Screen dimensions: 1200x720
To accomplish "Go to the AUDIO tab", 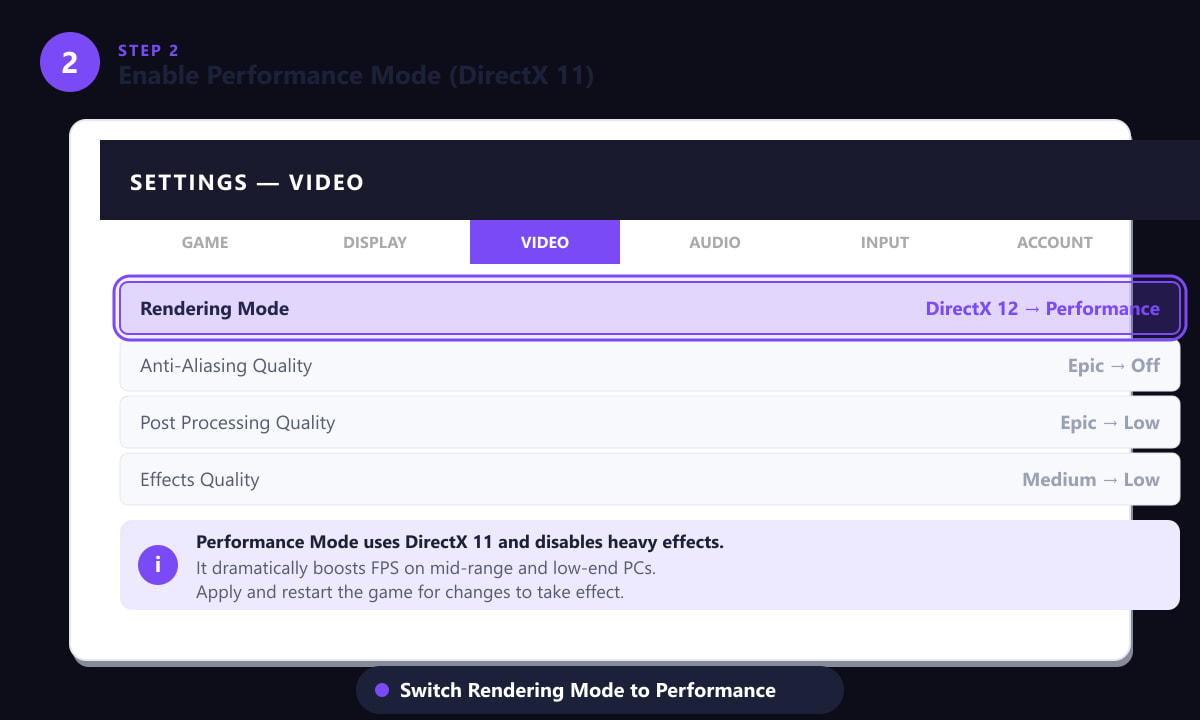I will [x=715, y=242].
